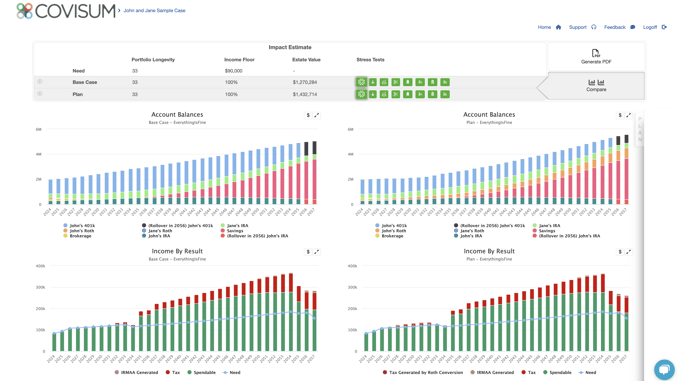
Task: Click the Stress Tests column header
Action: pos(370,60)
